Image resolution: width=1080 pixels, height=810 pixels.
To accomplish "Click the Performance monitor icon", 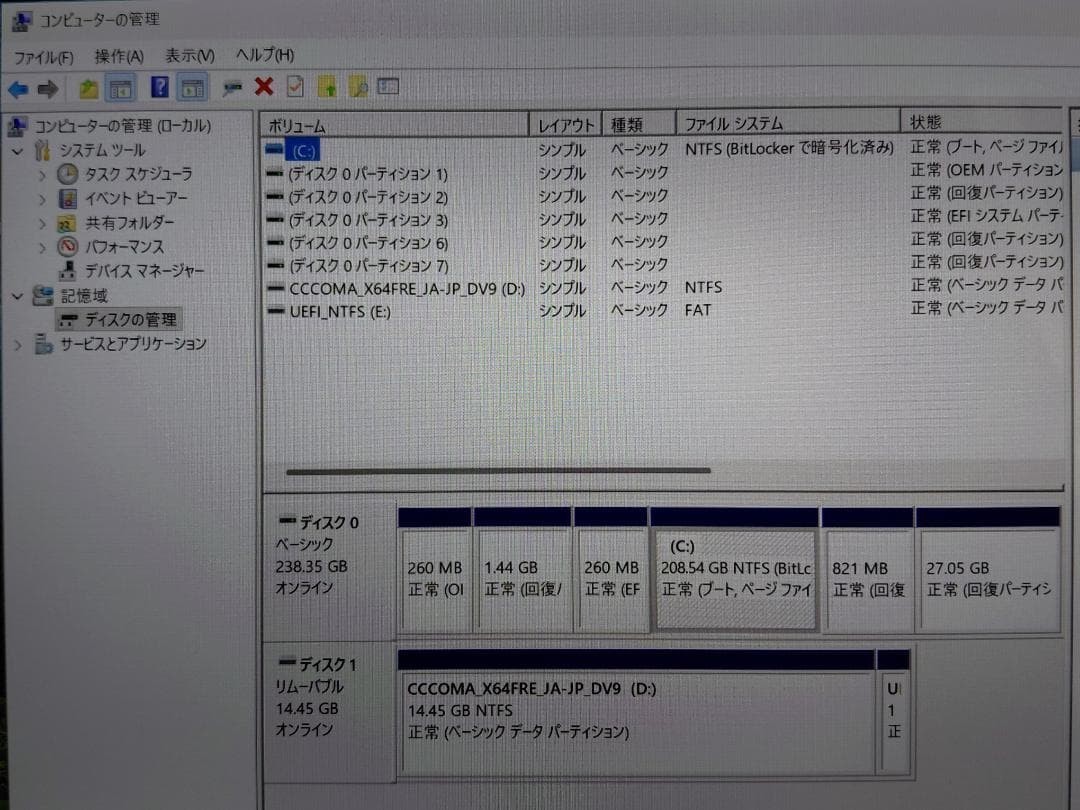I will tap(67, 247).
